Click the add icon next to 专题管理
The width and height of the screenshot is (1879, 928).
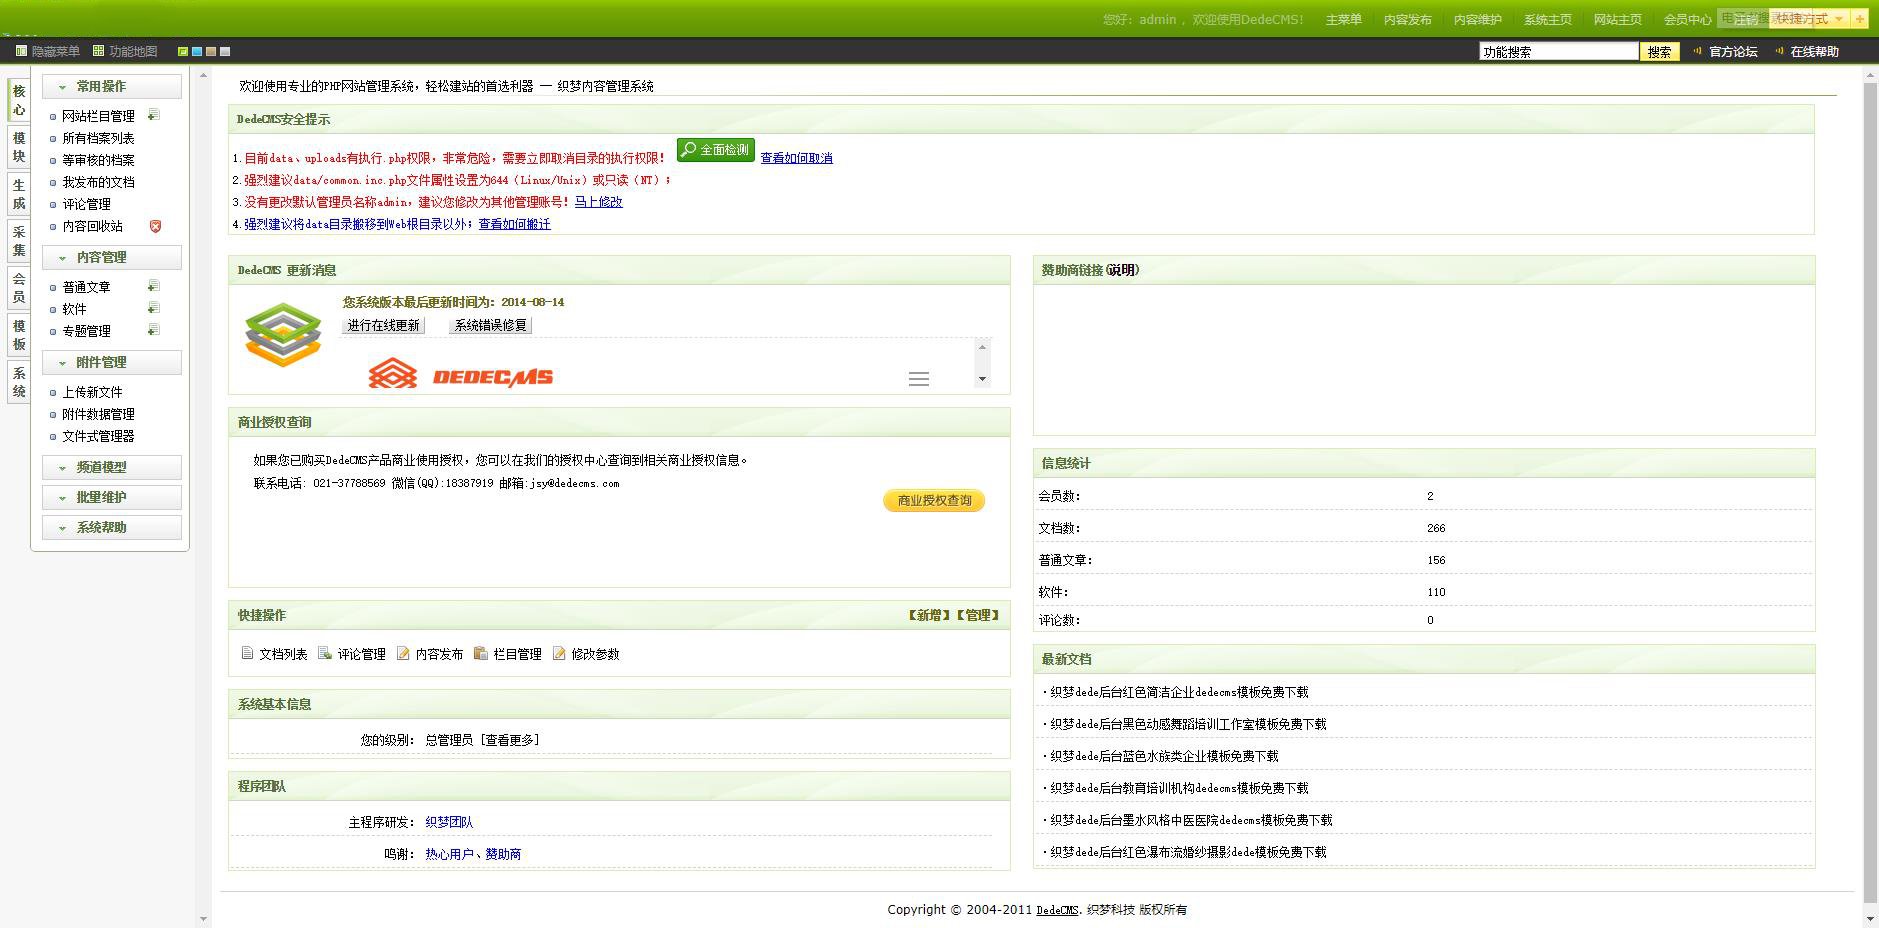click(x=153, y=330)
